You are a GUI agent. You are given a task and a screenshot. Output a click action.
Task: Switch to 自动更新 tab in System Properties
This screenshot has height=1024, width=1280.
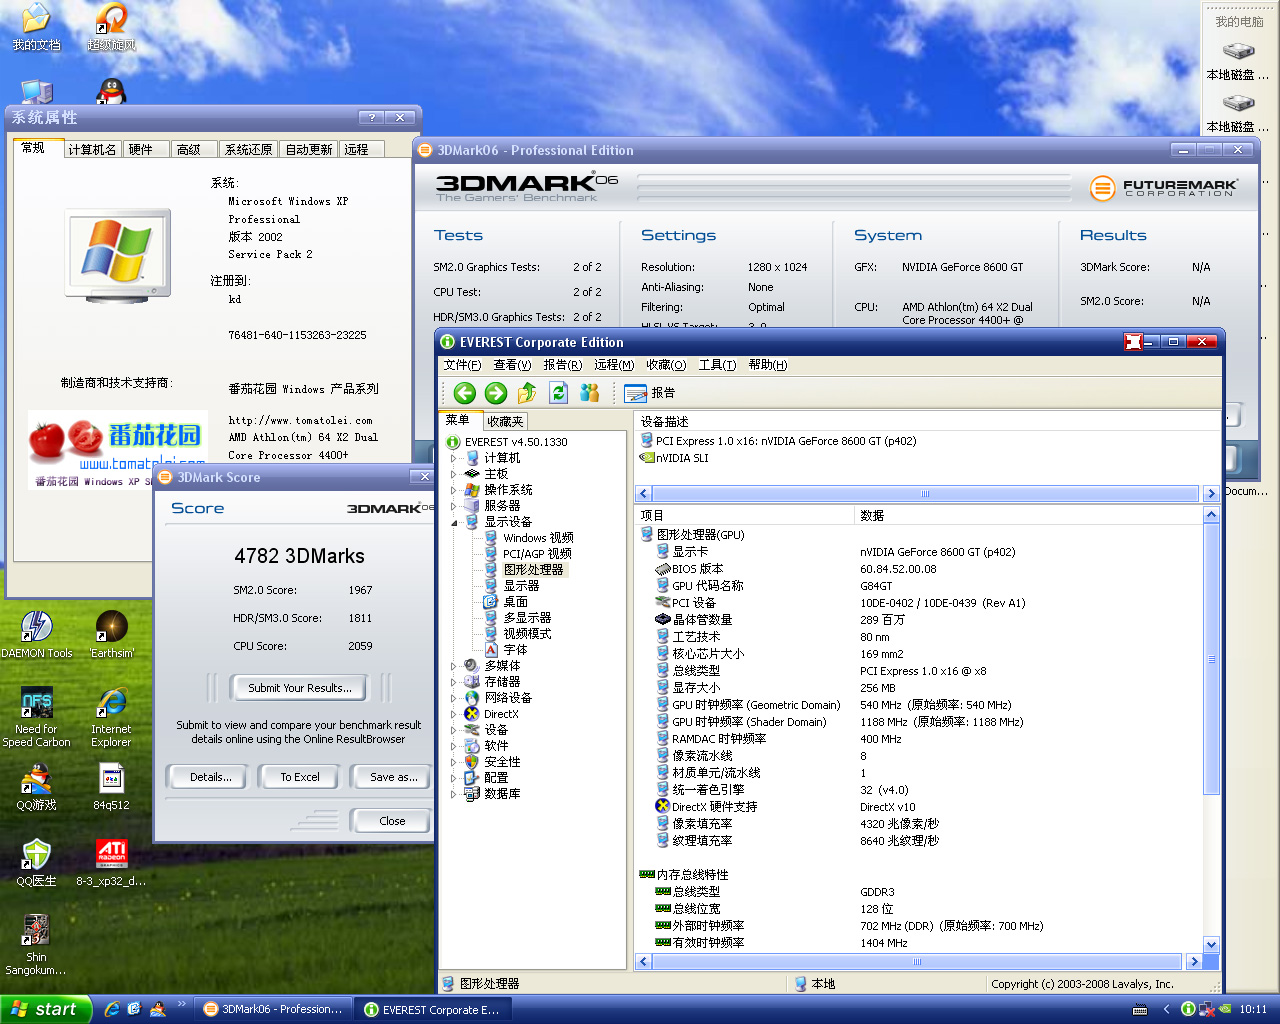pos(309,149)
